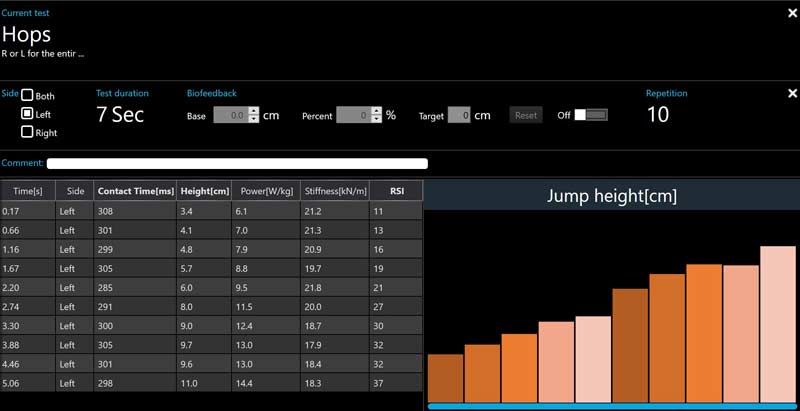Select the RSI cell 37
The height and width of the screenshot is (411, 800).
(396, 383)
